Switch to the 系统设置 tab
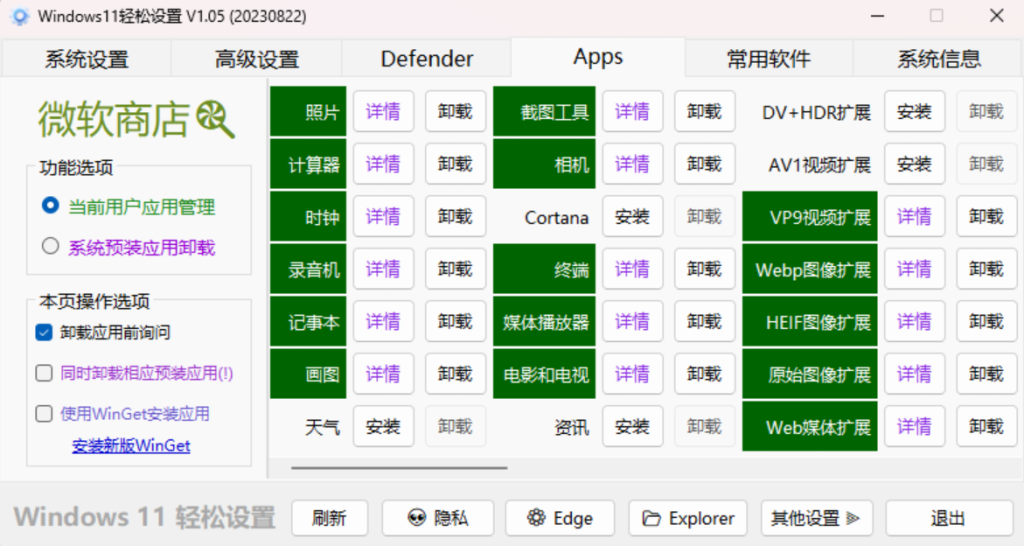Image resolution: width=1024 pixels, height=546 pixels. pyautogui.click(x=86, y=59)
